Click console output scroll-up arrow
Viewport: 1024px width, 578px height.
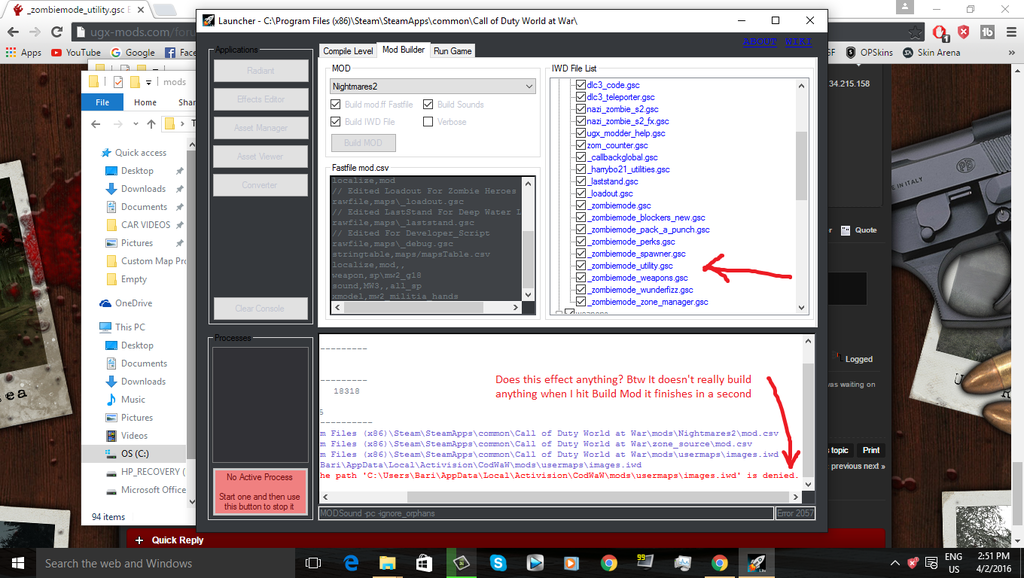click(x=808, y=341)
